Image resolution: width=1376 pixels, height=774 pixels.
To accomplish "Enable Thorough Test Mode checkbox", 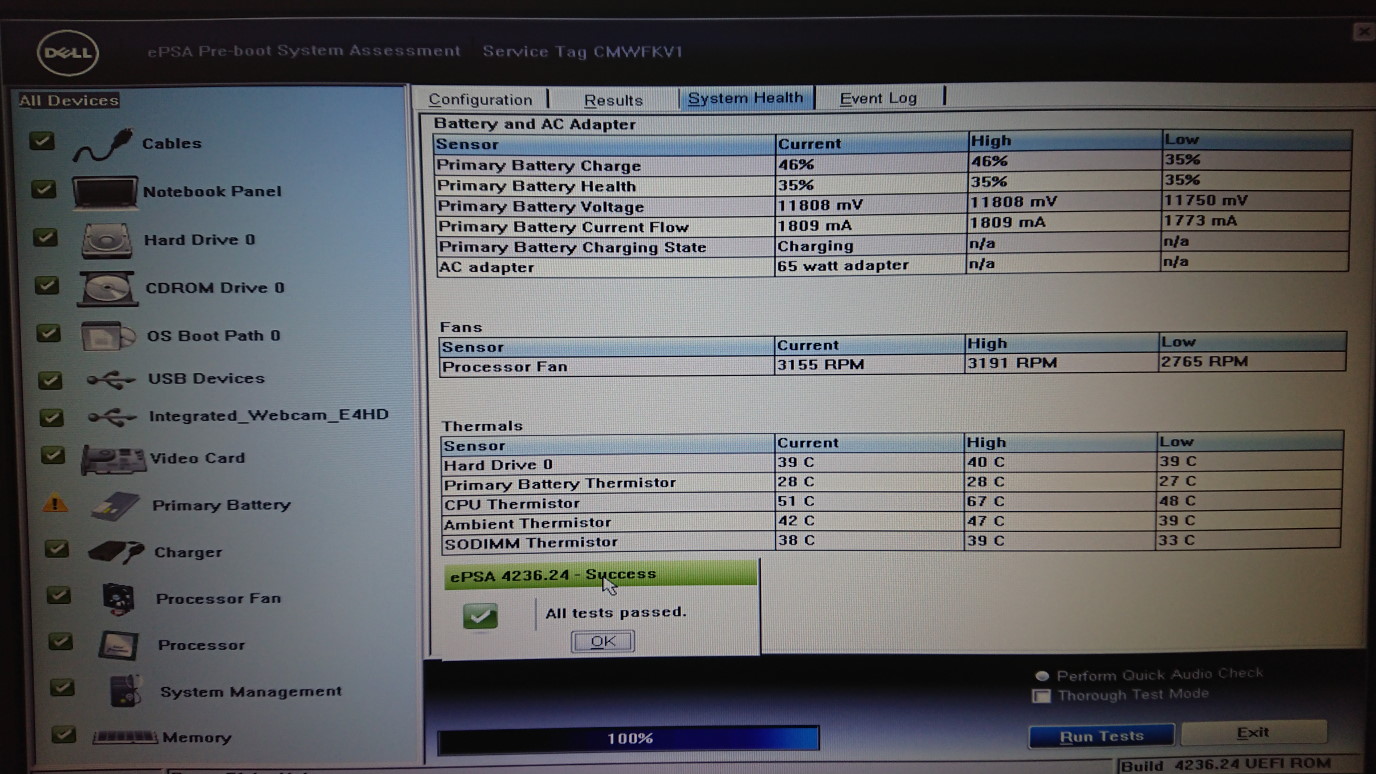I will [1041, 696].
